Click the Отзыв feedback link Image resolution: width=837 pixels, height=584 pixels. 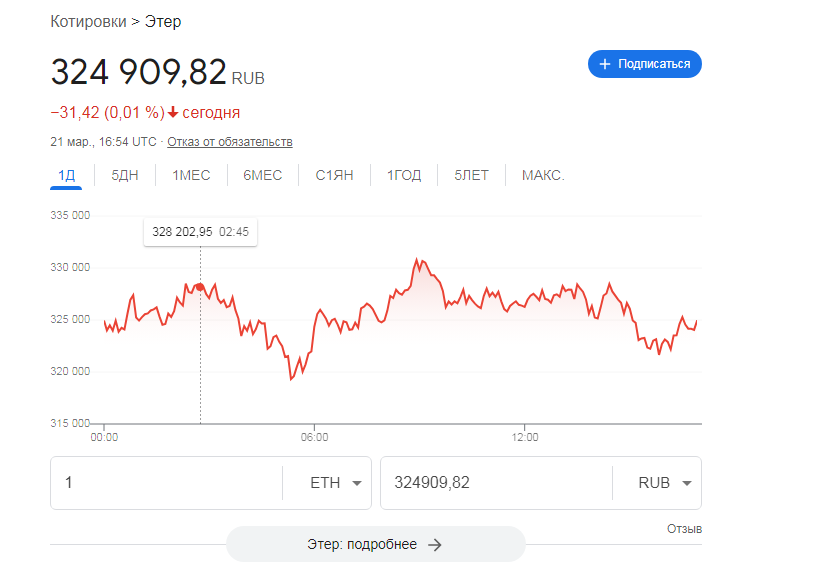tap(684, 528)
